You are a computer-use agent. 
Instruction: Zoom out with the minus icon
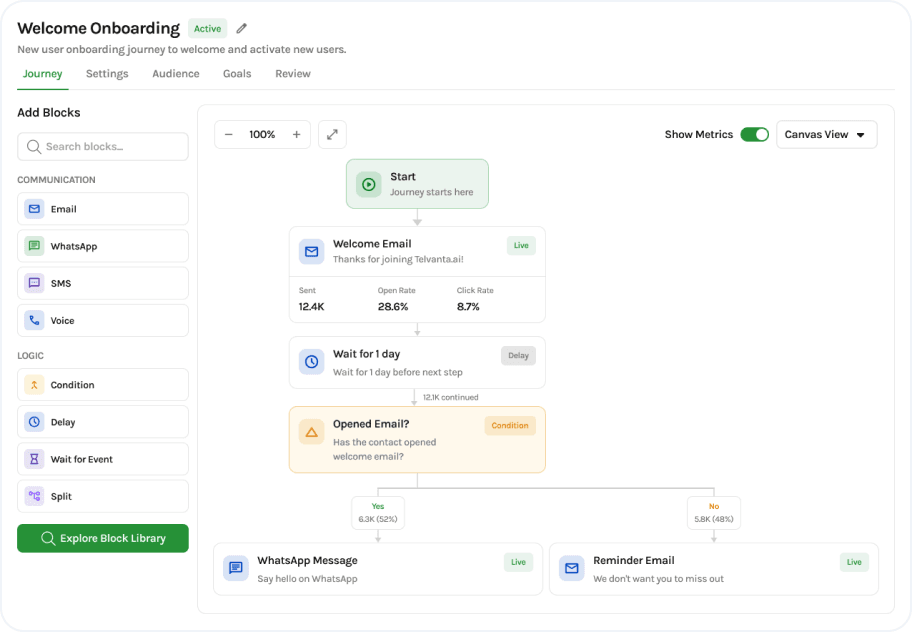pyautogui.click(x=229, y=134)
